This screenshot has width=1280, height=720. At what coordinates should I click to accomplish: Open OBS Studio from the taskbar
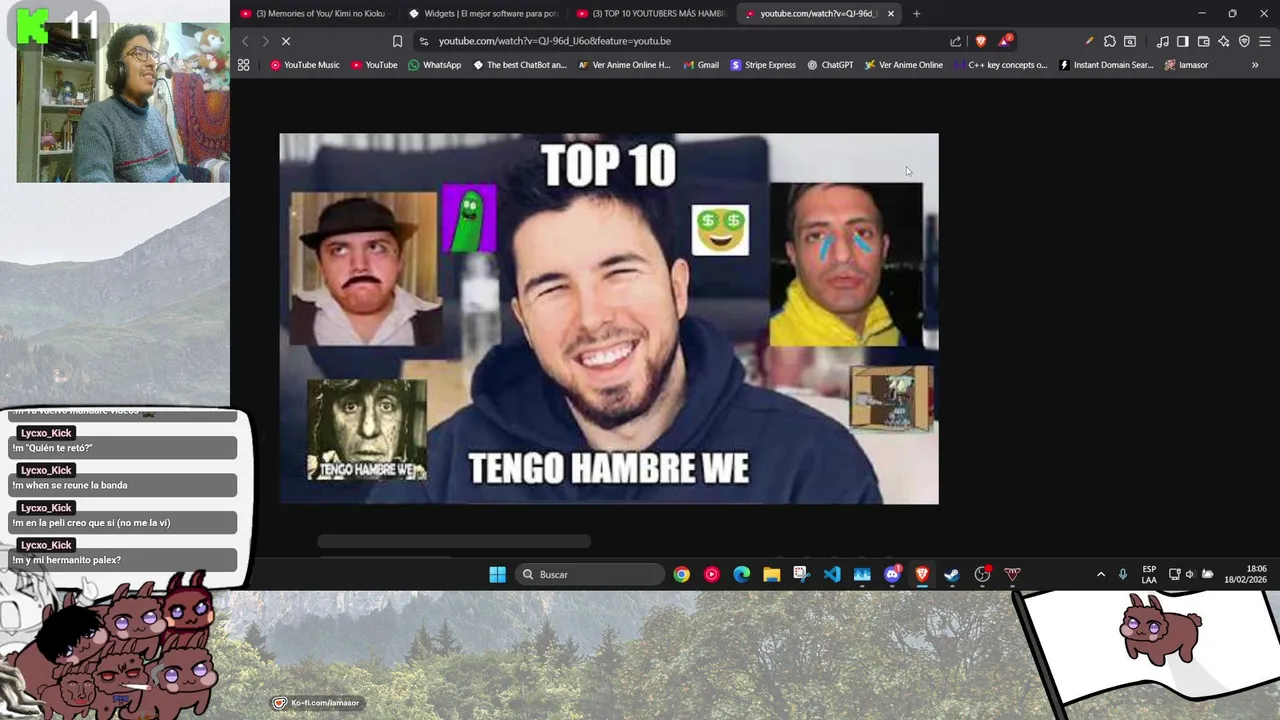(982, 574)
